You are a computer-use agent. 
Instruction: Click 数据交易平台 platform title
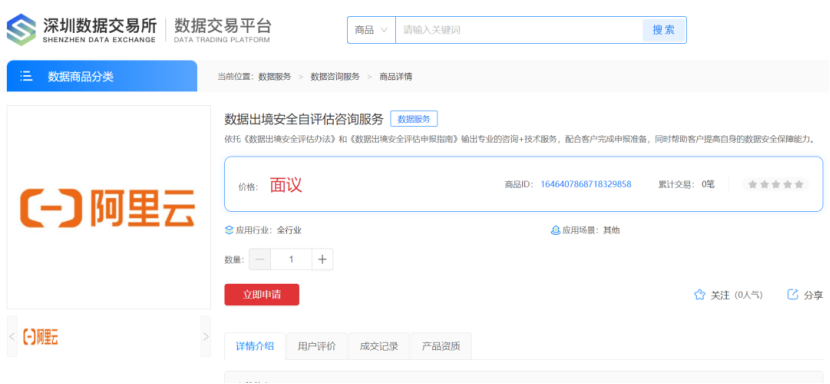[x=222, y=25]
